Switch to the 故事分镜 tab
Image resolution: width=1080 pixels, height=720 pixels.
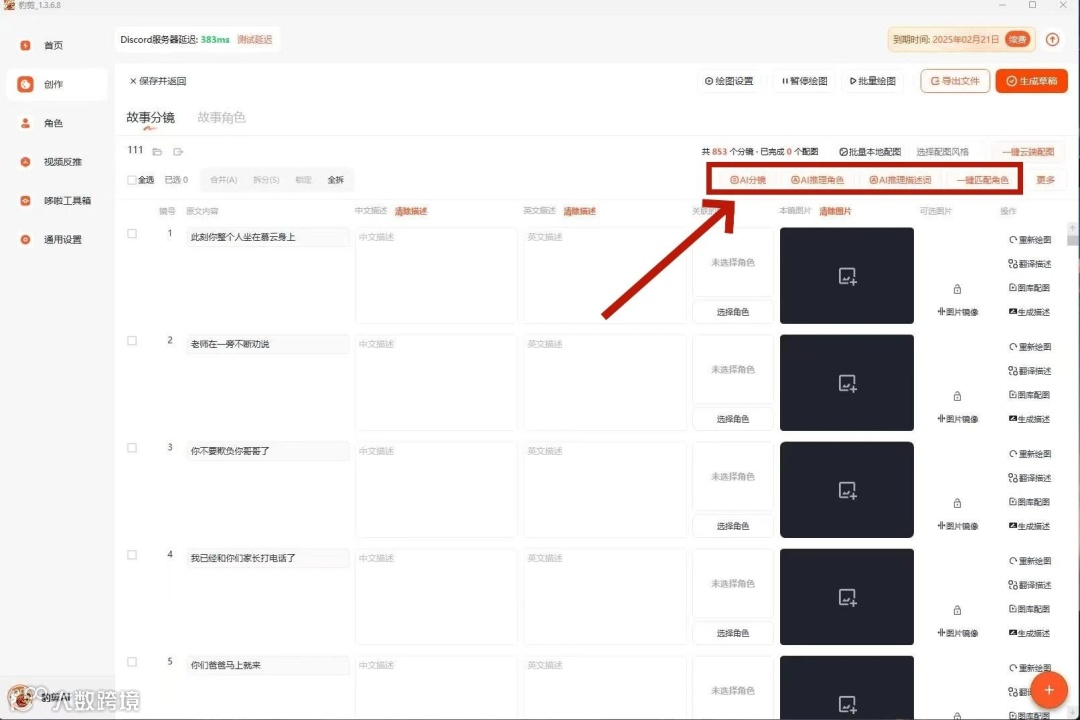click(150, 117)
